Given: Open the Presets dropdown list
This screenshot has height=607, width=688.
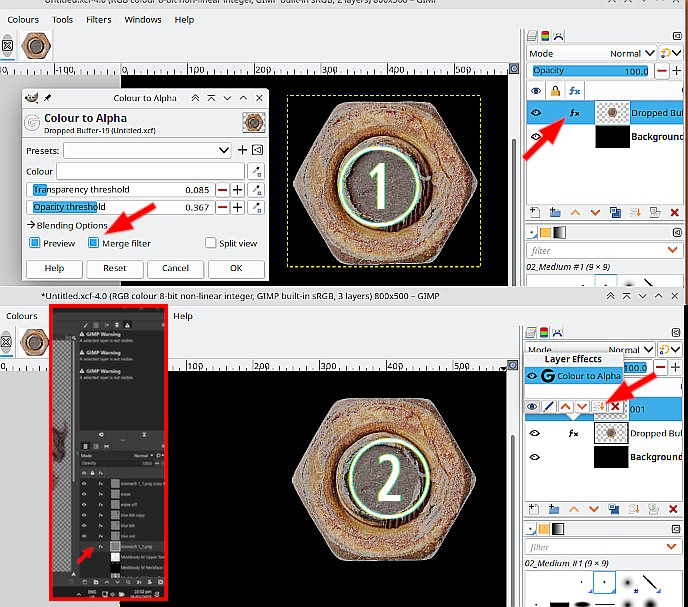Looking at the screenshot, I should [147, 150].
